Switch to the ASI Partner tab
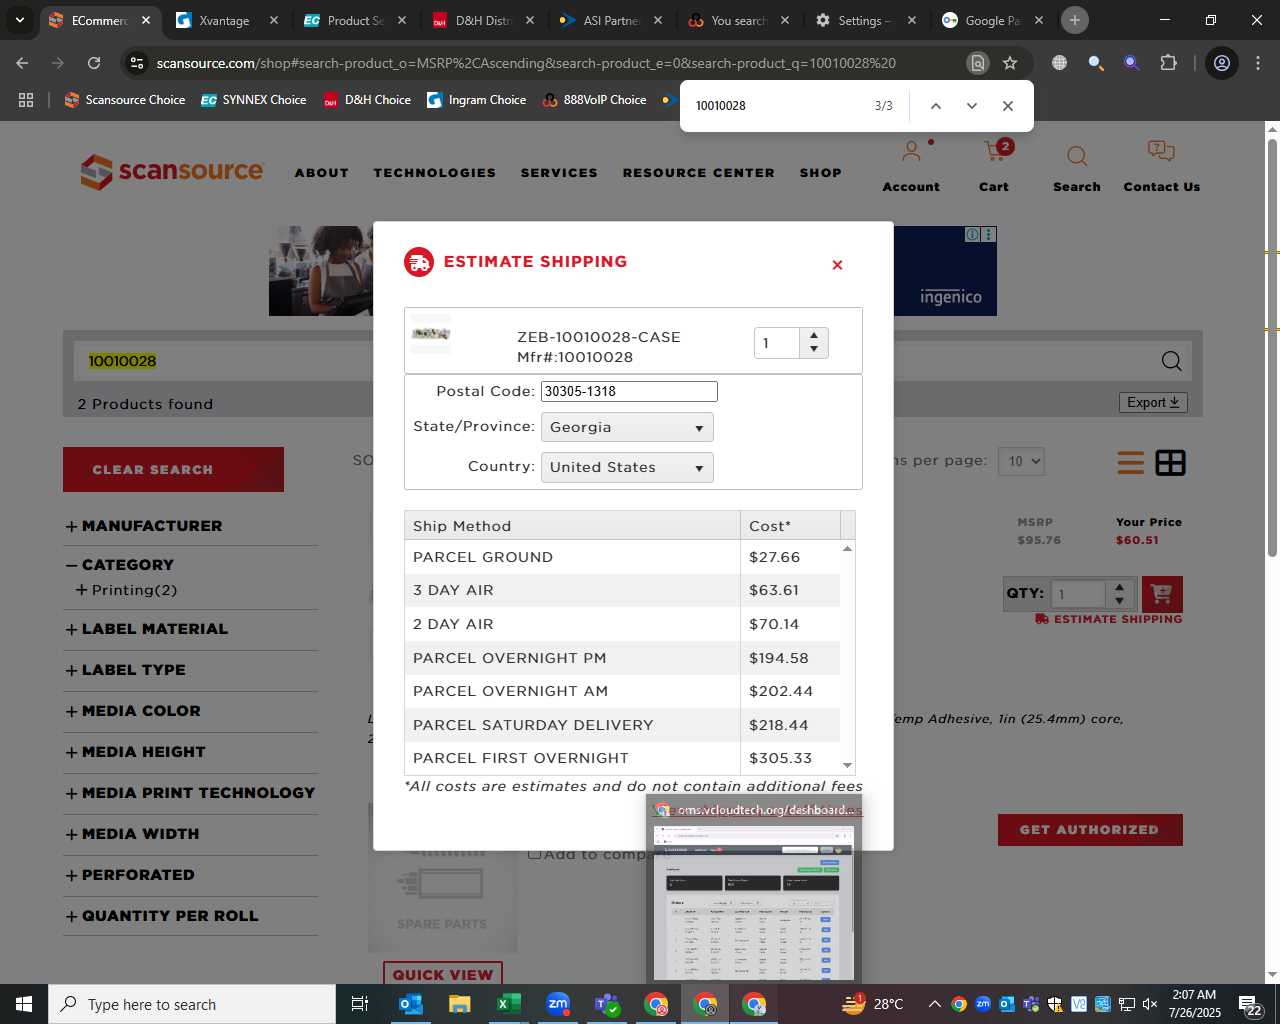1280x1024 pixels. pos(611,20)
